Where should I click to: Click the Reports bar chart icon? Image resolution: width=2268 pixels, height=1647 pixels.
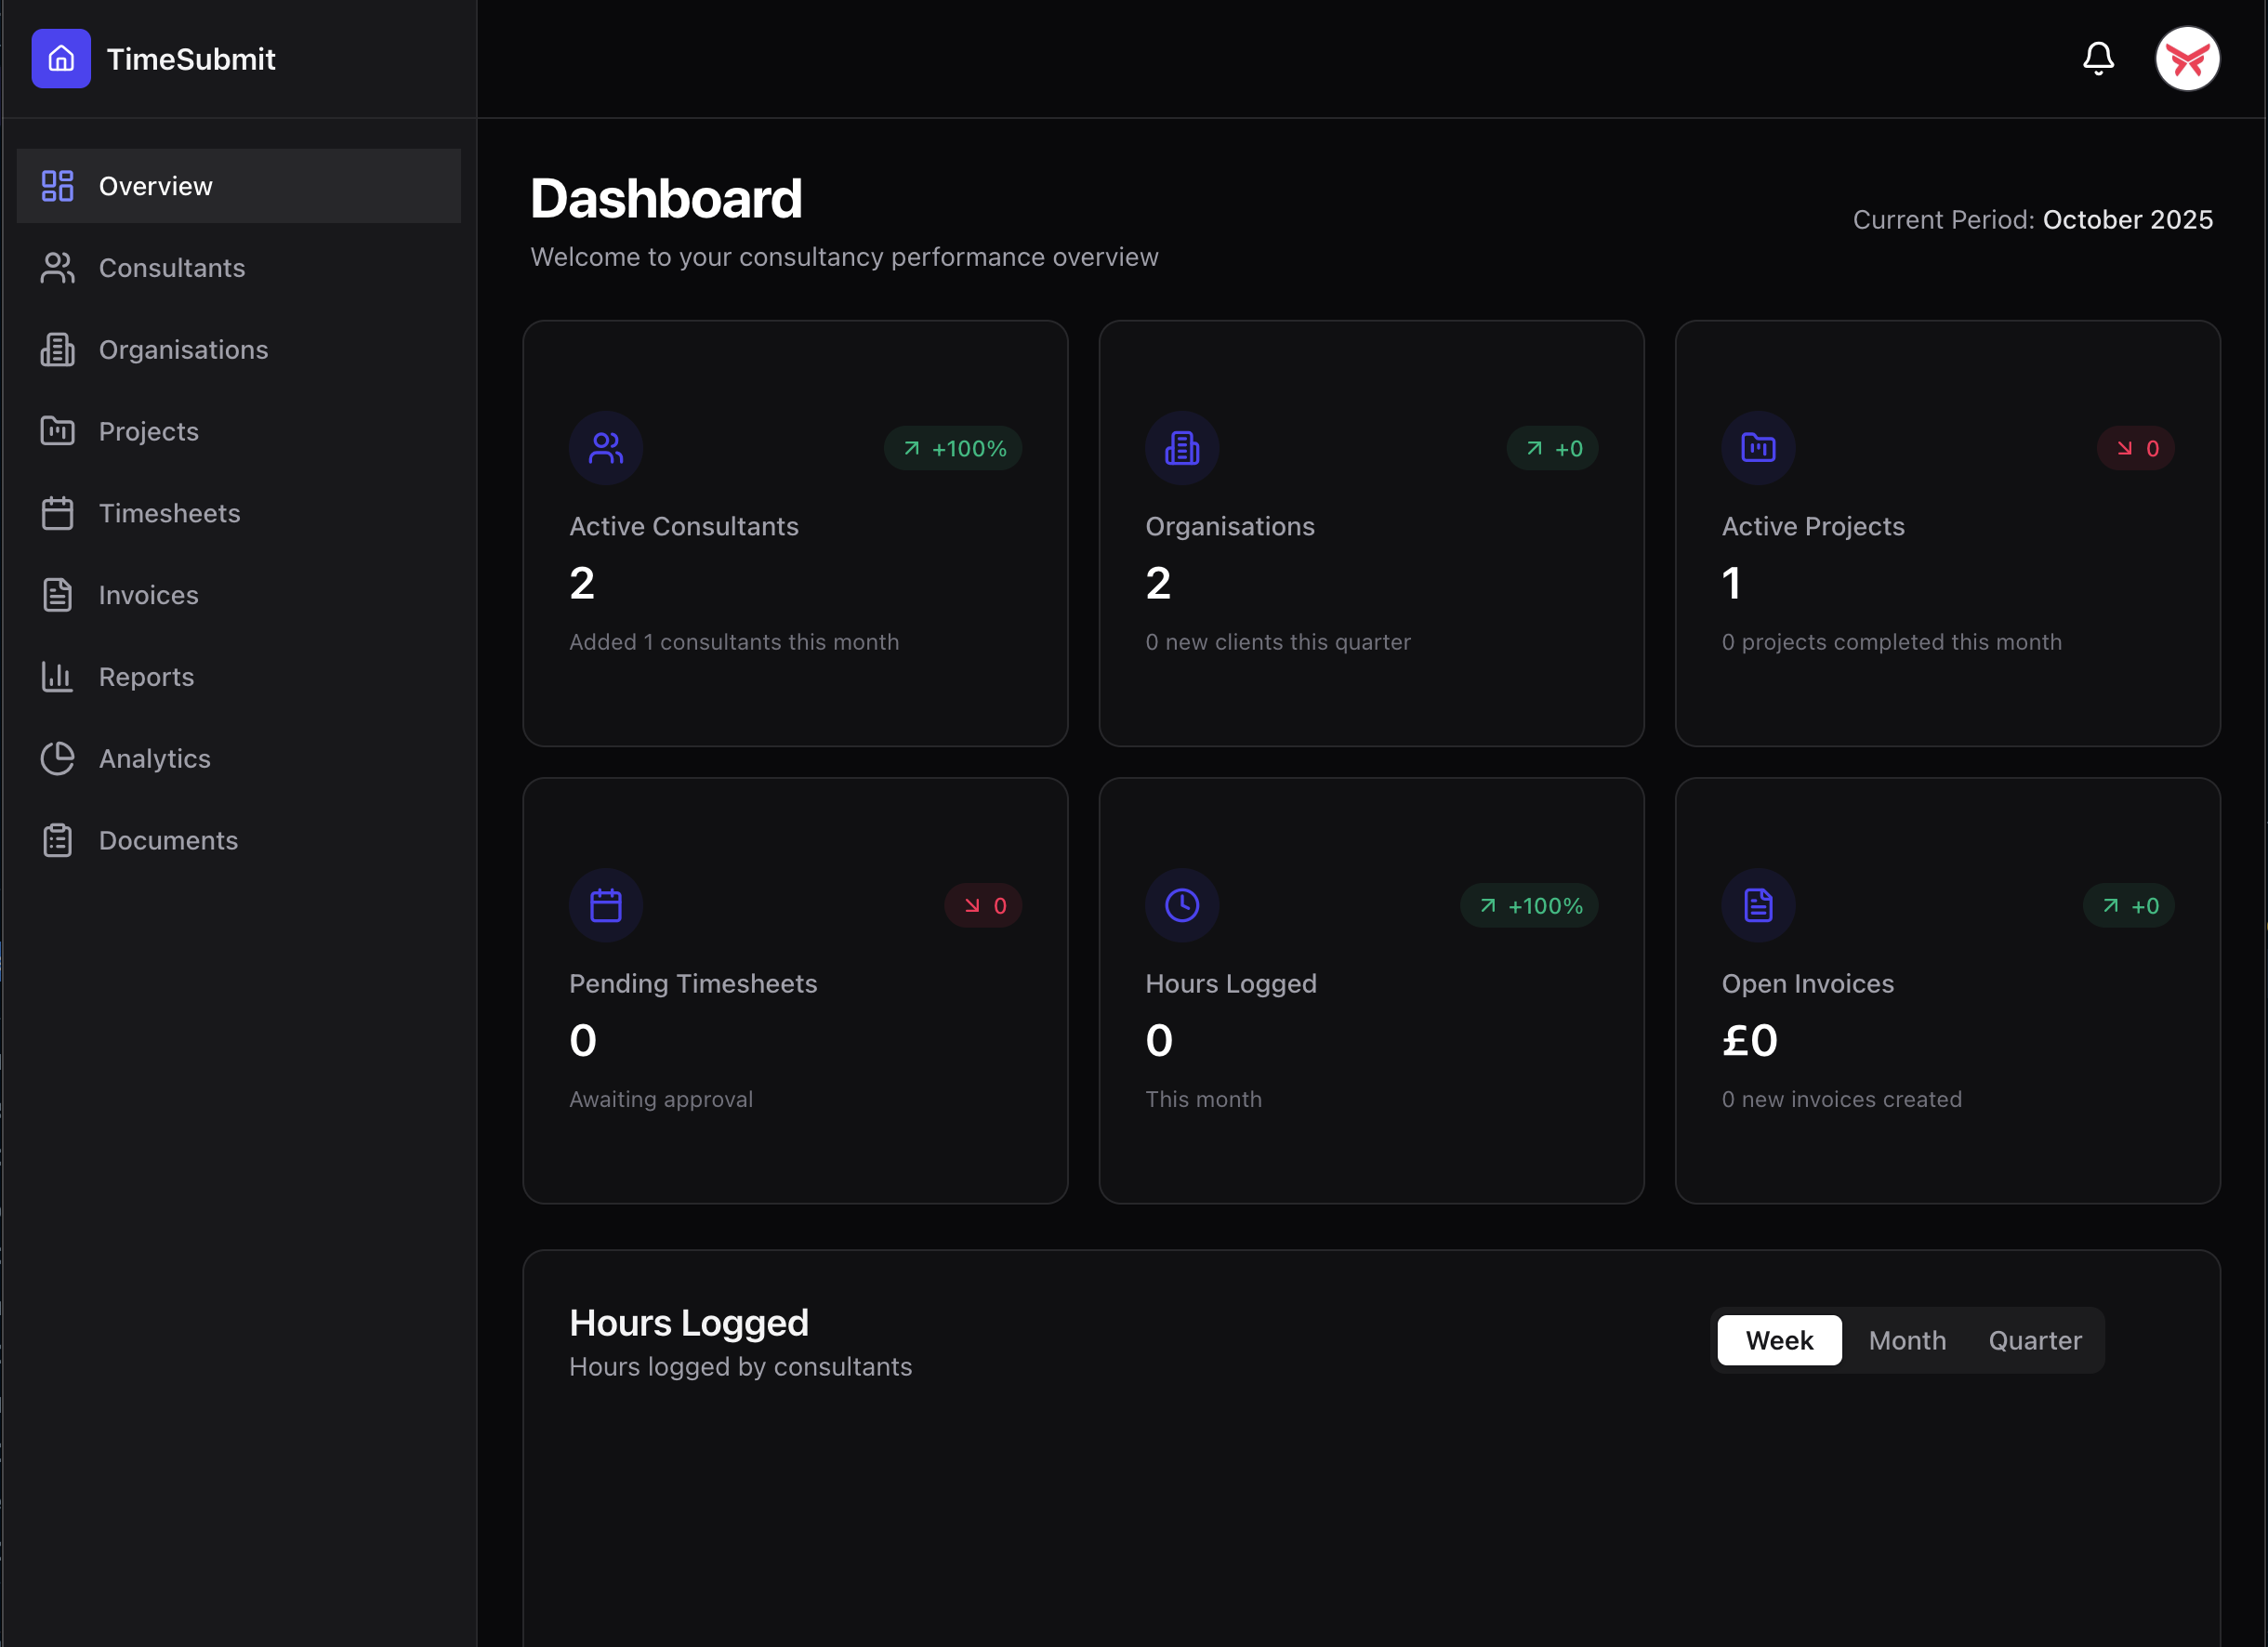click(x=57, y=677)
